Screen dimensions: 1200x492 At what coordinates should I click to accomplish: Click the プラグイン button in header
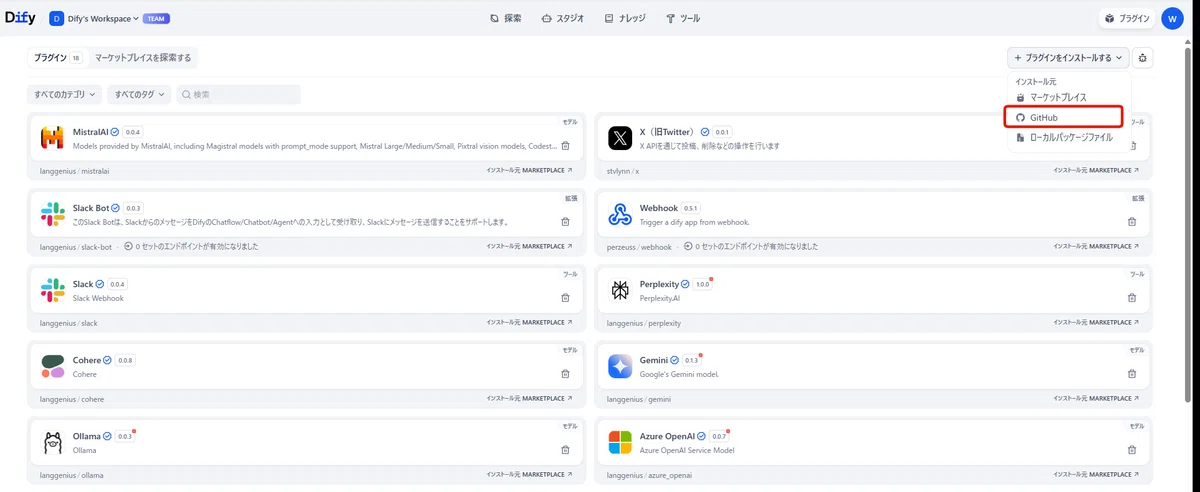point(1127,18)
